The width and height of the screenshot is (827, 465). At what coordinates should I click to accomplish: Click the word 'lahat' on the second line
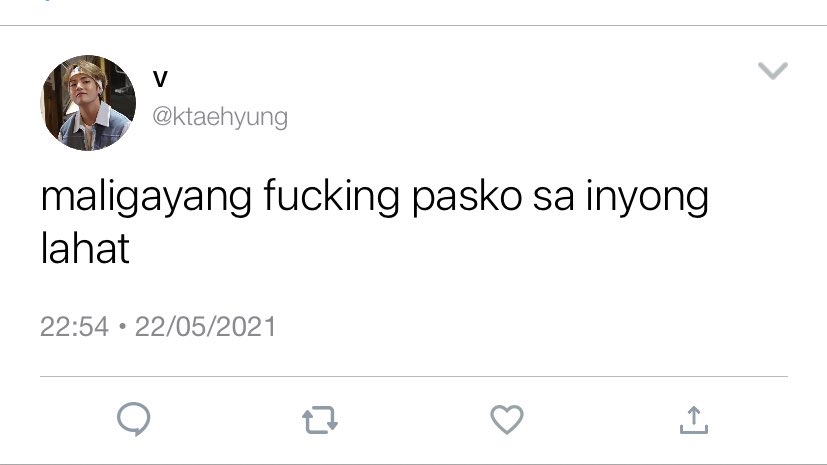tap(85, 248)
